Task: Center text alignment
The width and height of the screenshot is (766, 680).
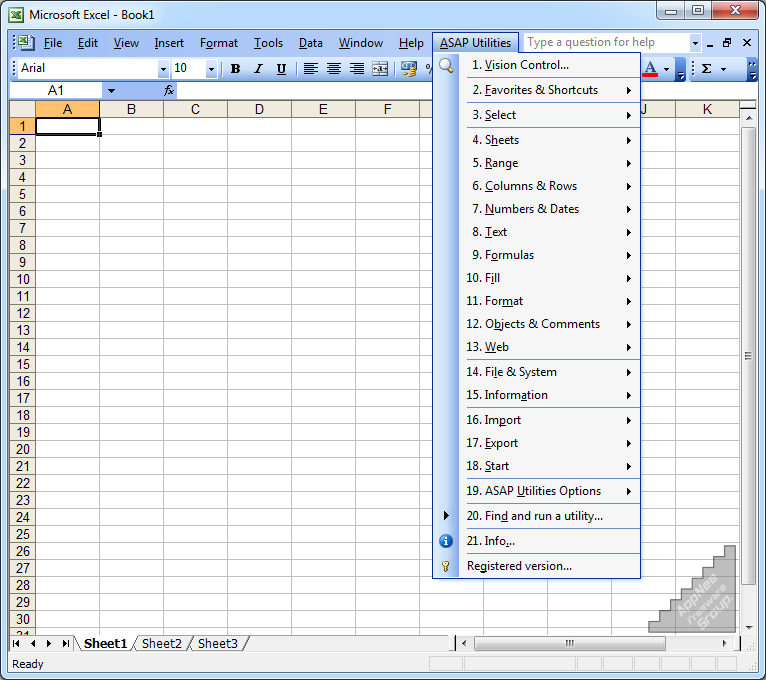Action: pos(334,69)
